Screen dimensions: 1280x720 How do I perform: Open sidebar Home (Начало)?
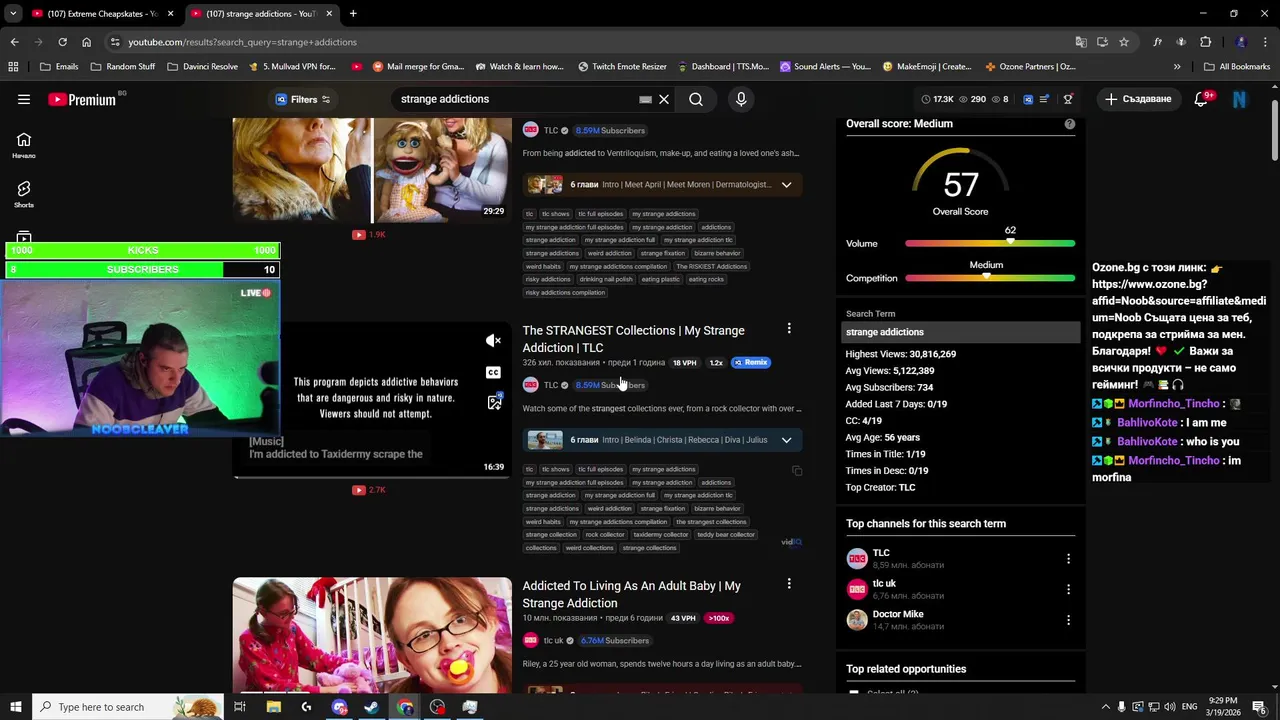pos(24,146)
